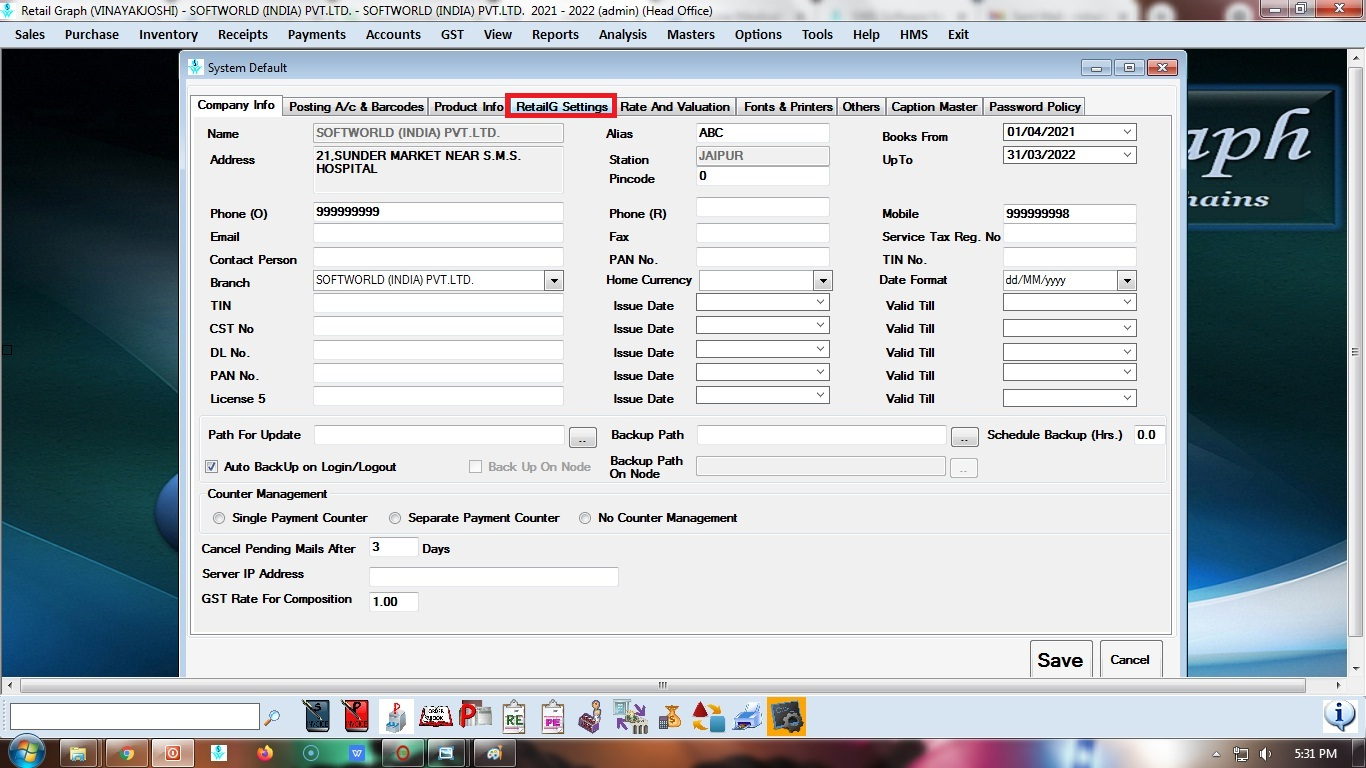Click the cashier with cash box icon
The image size is (1366, 768).
[591, 716]
